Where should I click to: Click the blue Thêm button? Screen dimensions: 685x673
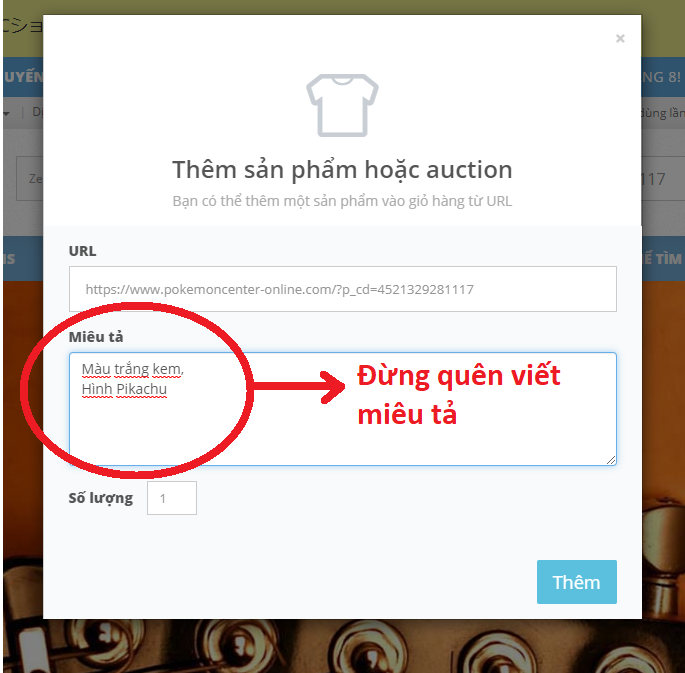pyautogui.click(x=577, y=582)
